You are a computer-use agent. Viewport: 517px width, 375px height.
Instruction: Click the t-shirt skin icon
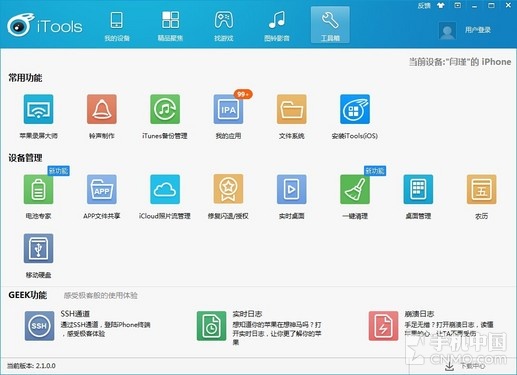[x=441, y=6]
